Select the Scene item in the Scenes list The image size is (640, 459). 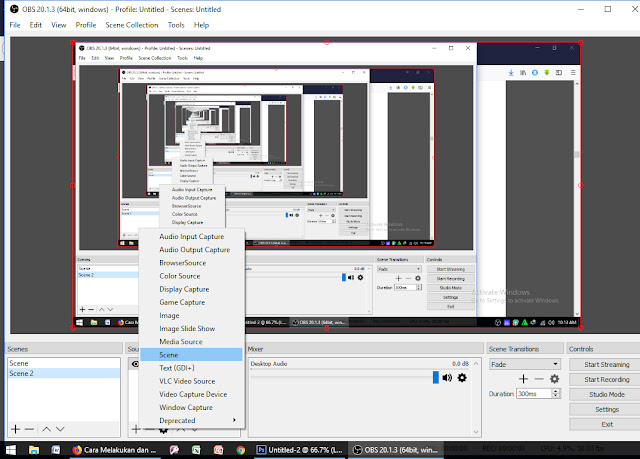pos(64,363)
